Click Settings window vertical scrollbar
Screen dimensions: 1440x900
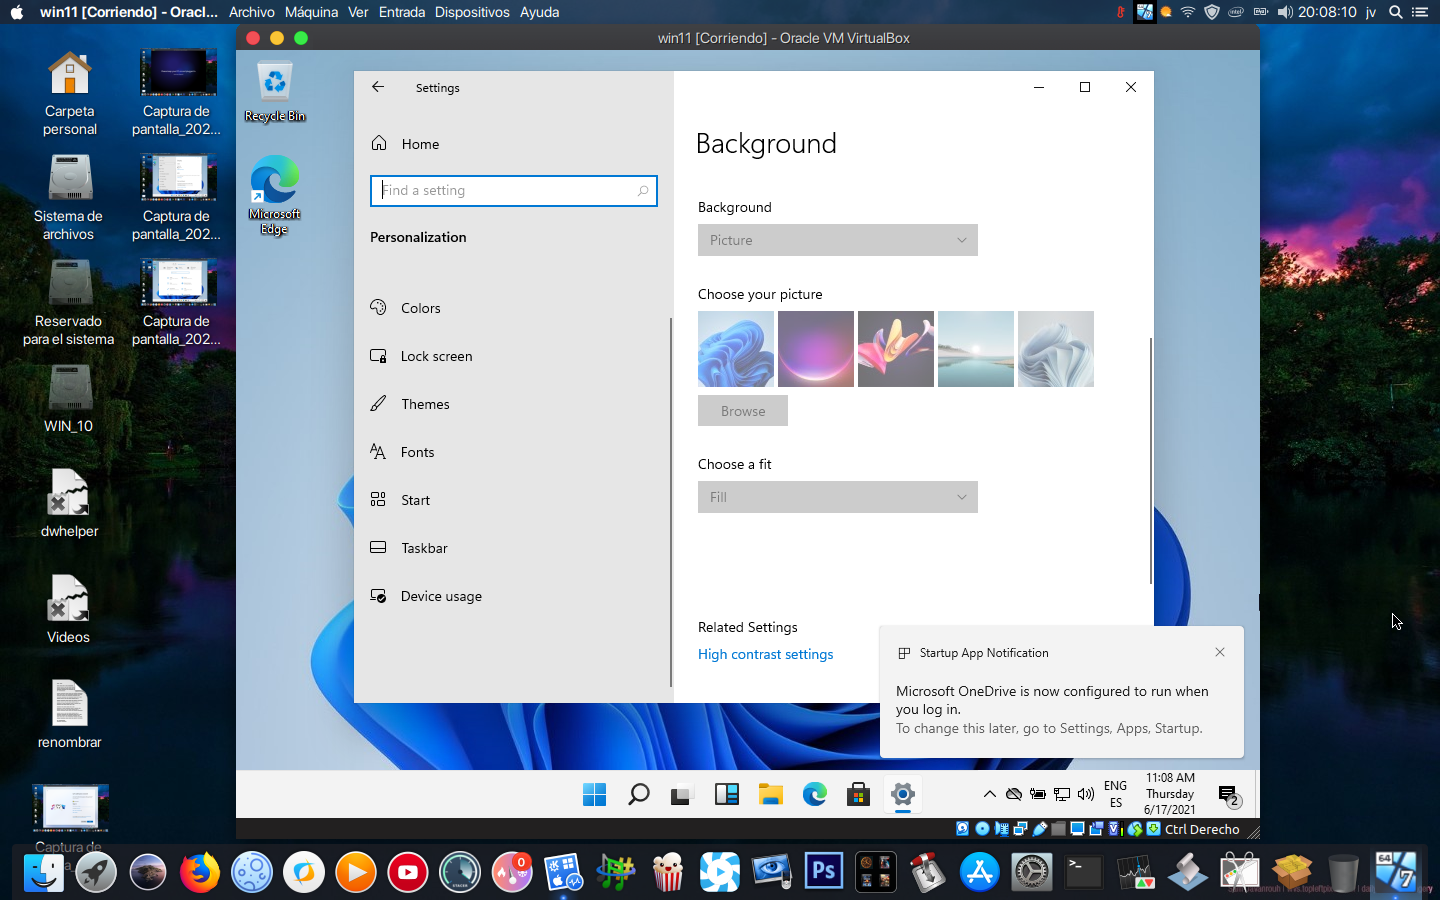[1151, 460]
